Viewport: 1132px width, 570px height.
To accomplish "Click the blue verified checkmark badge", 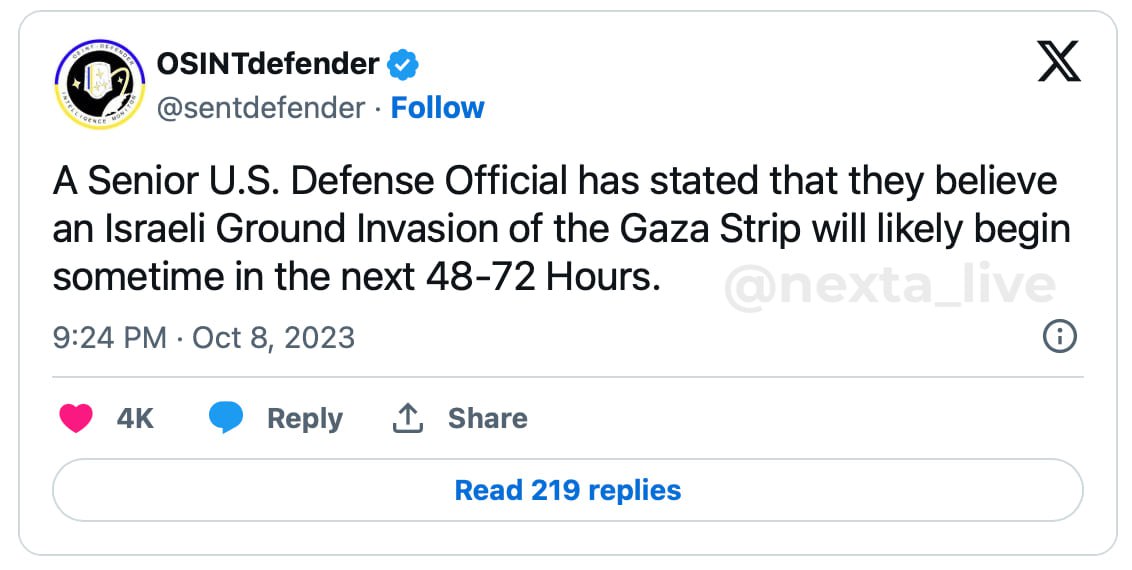I will [402, 66].
